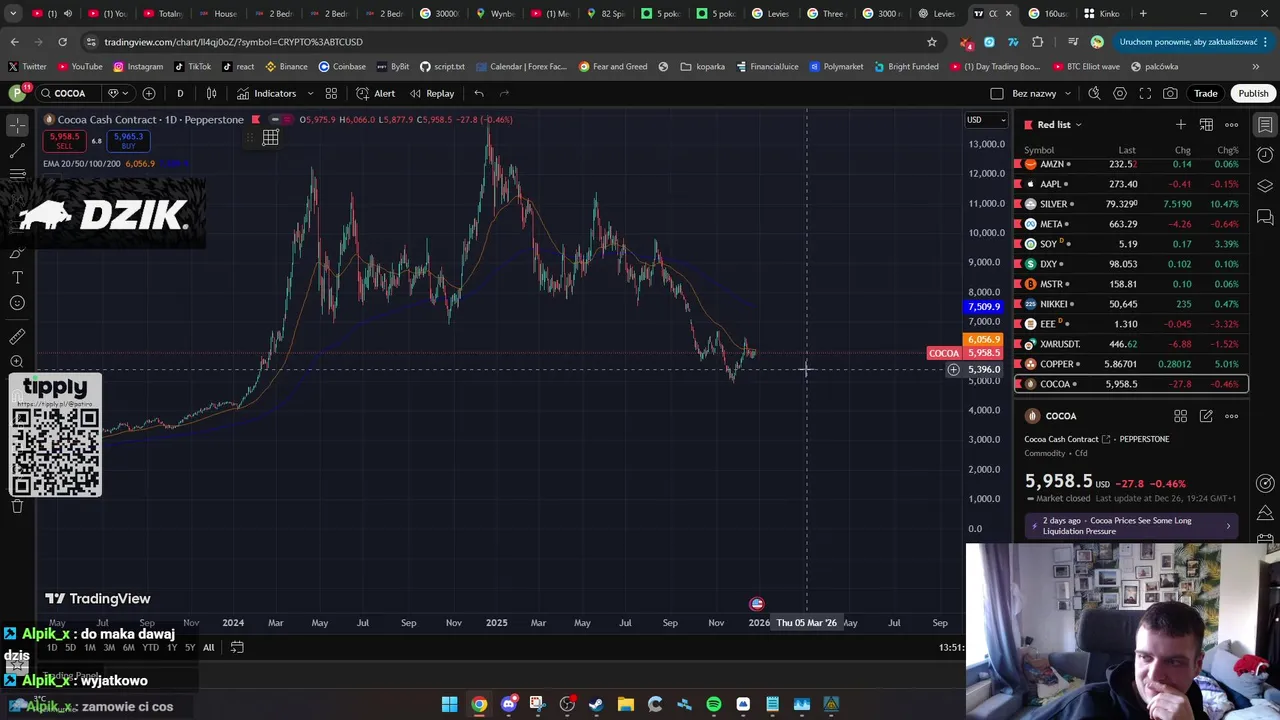The width and height of the screenshot is (1280, 720).
Task: Select the D timeframe interval
Action: click(x=180, y=93)
